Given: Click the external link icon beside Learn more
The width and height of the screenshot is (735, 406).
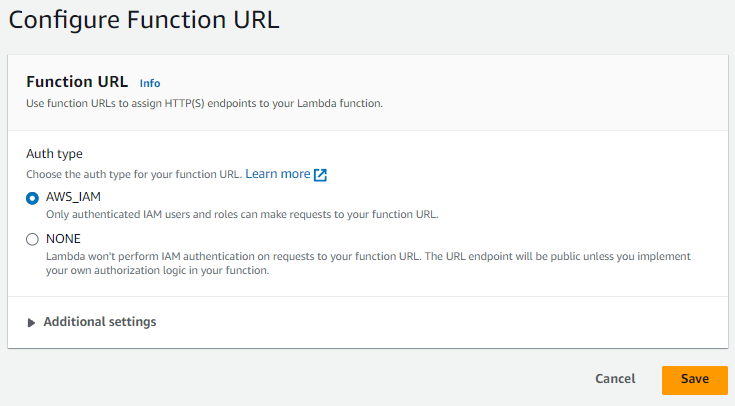Looking at the screenshot, I should (x=320, y=175).
